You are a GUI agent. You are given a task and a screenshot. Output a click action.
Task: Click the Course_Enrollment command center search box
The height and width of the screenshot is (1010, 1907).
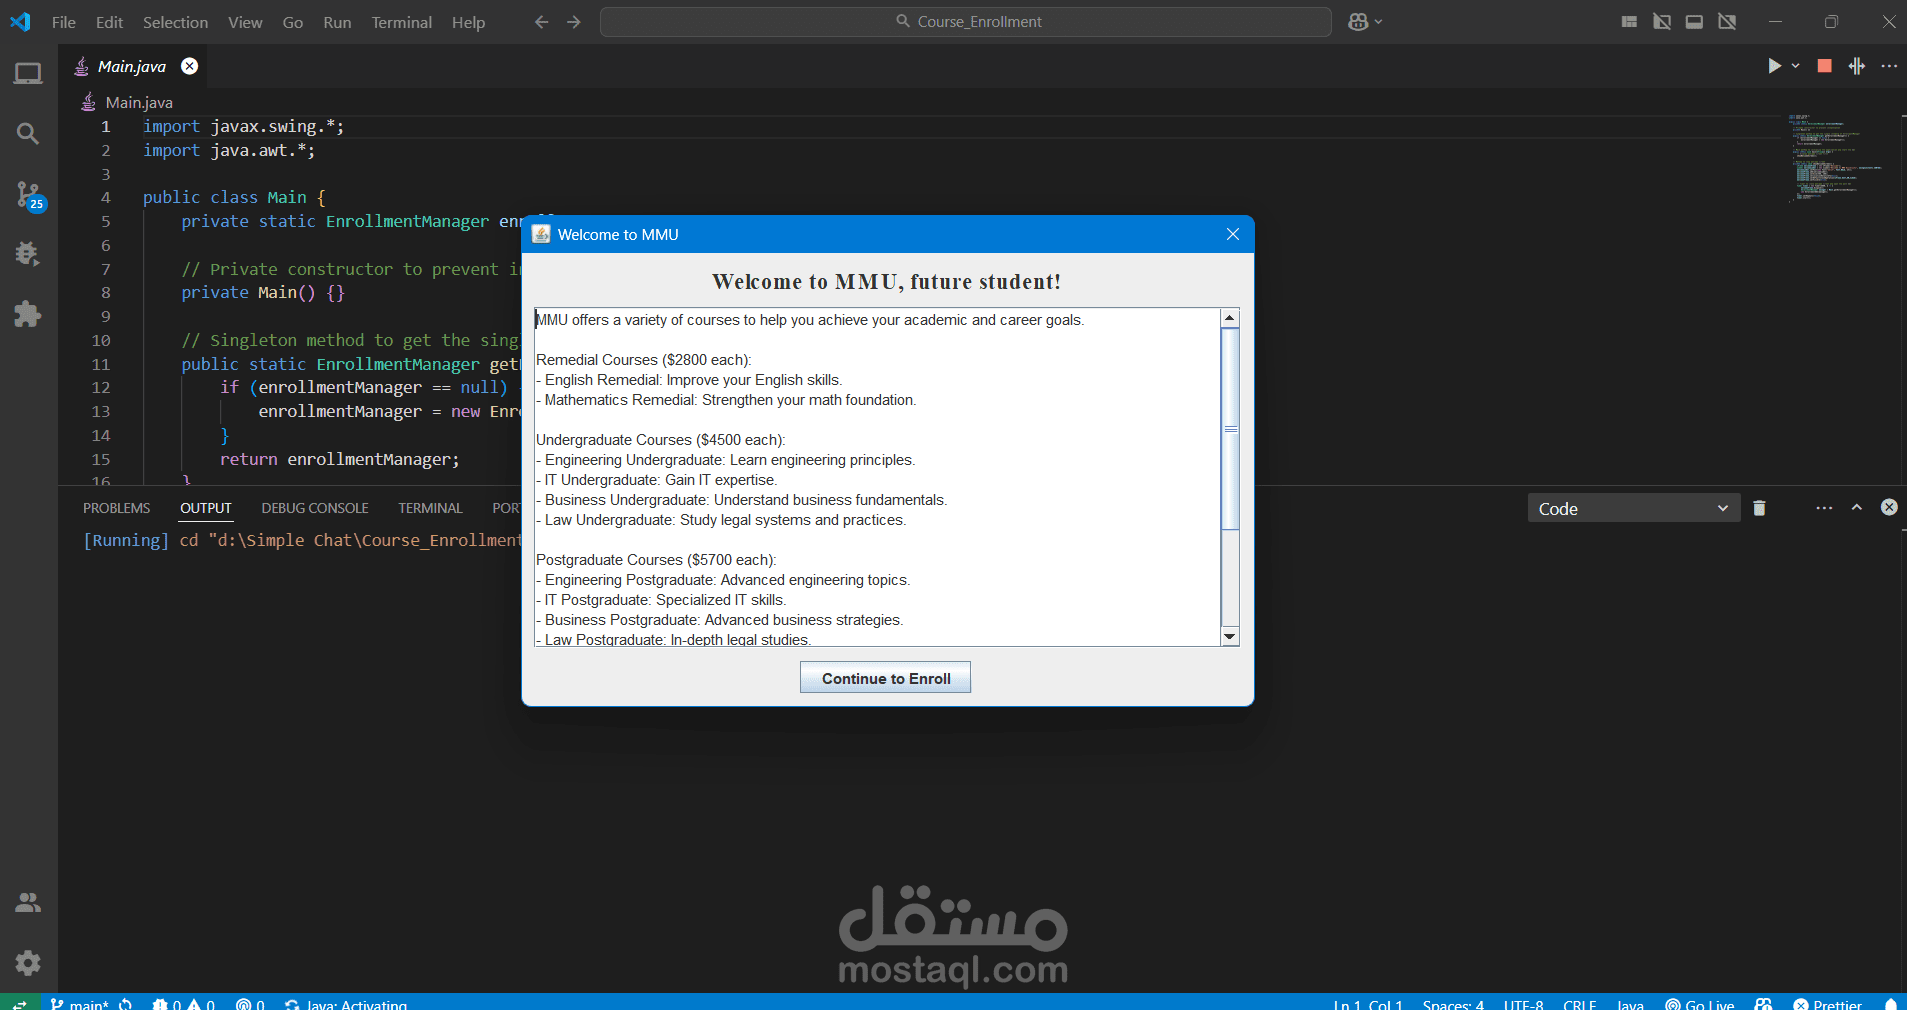click(966, 22)
